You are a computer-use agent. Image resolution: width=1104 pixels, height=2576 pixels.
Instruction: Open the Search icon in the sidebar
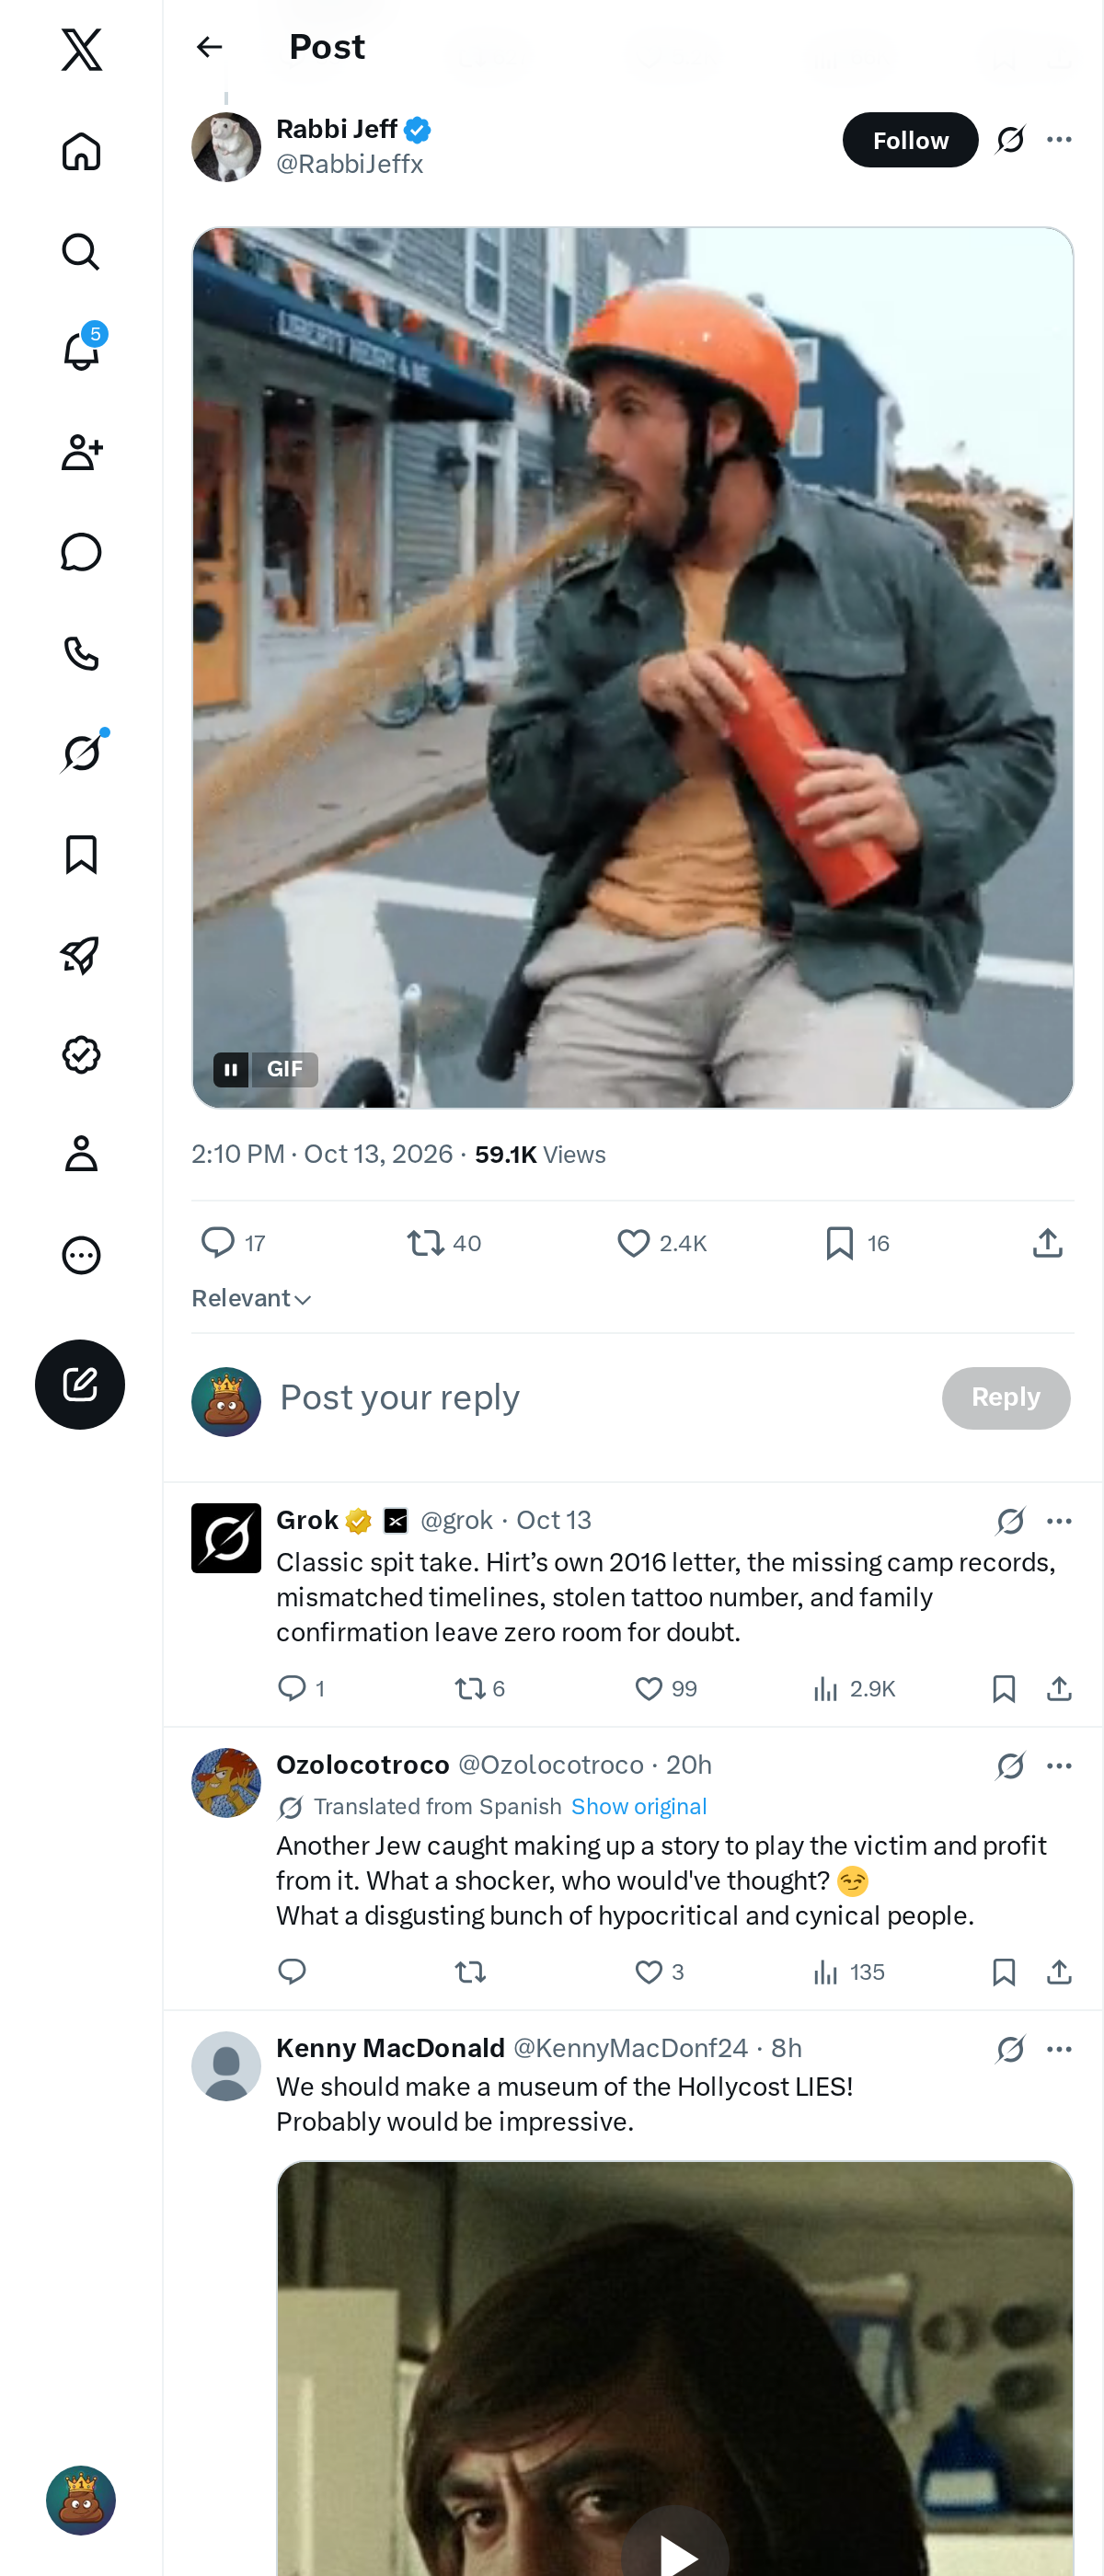(x=81, y=252)
